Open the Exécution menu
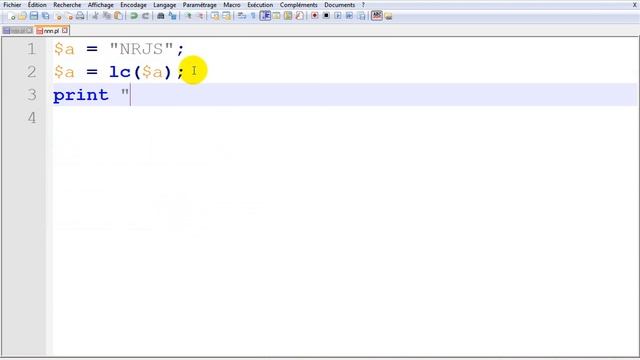Image resolution: width=640 pixels, height=360 pixels. [x=260, y=5]
